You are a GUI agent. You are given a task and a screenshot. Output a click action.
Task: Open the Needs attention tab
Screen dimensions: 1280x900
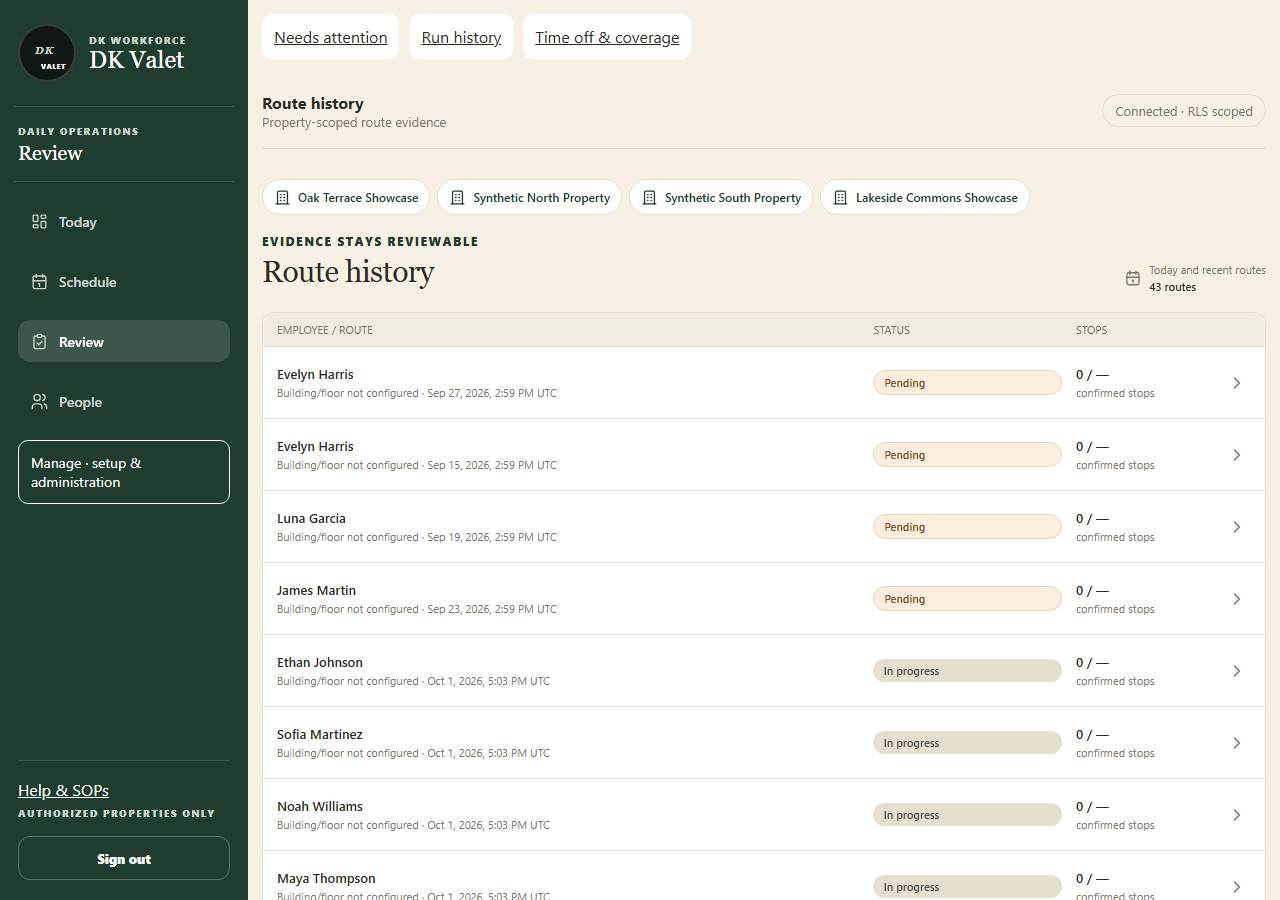click(x=330, y=37)
